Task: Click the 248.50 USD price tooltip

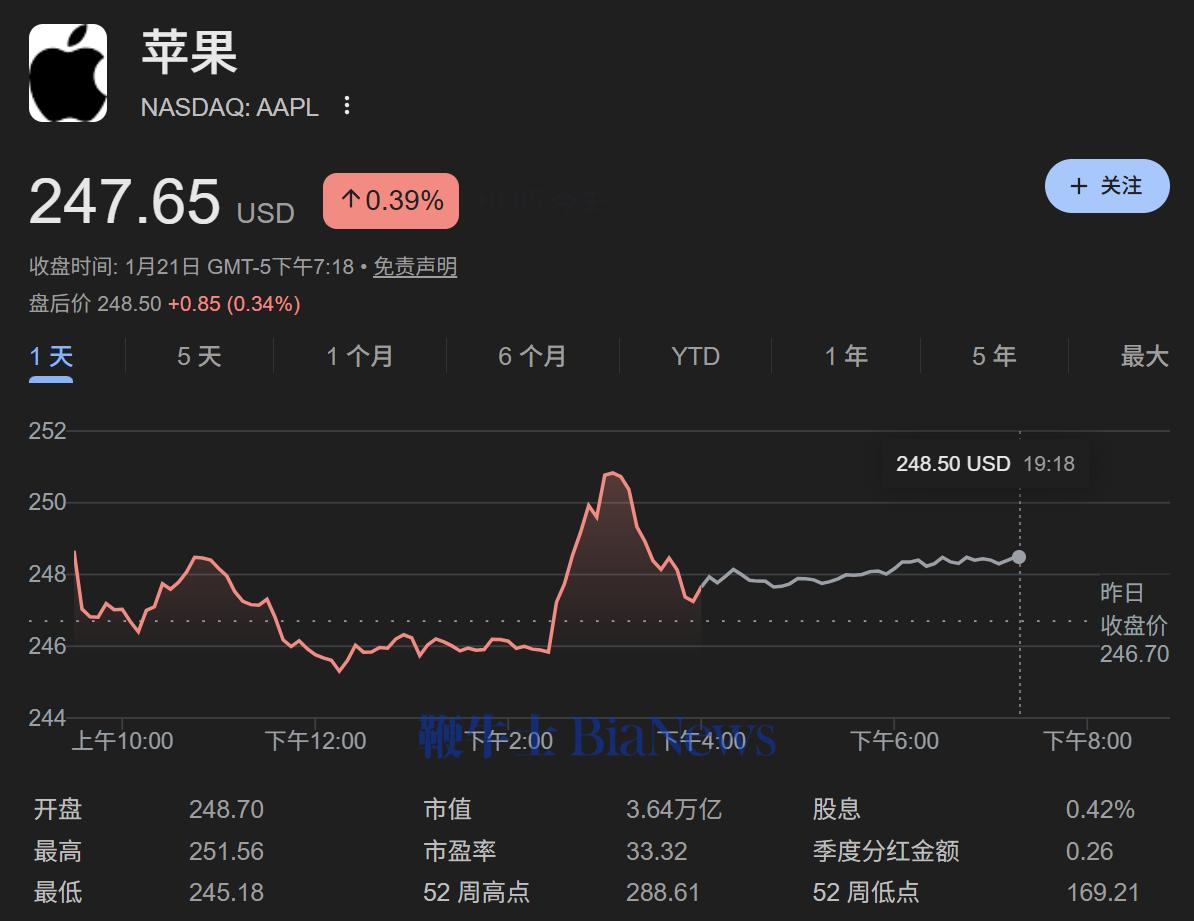Action: 984,464
